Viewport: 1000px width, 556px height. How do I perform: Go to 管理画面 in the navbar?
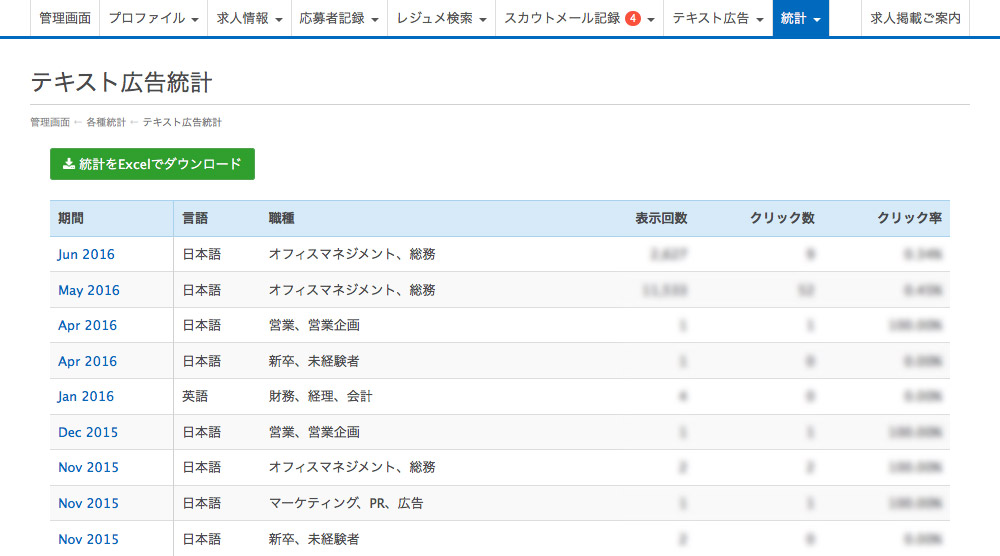click(x=65, y=18)
